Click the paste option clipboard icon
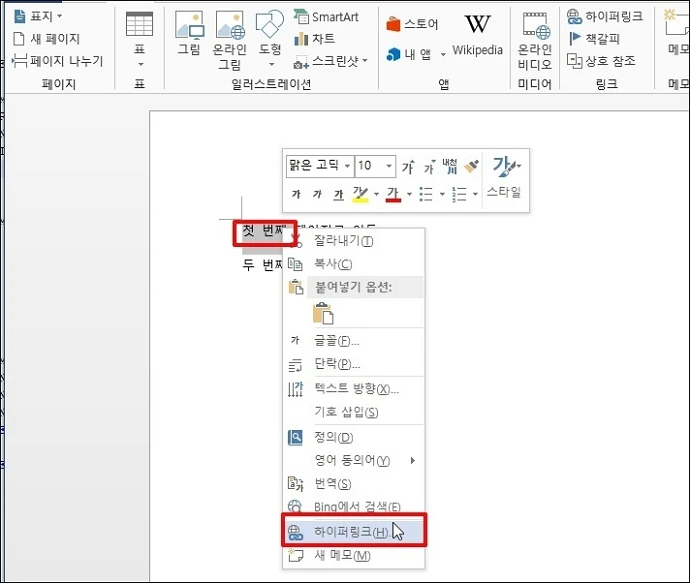Screen dimensions: 690x583 coord(323,313)
